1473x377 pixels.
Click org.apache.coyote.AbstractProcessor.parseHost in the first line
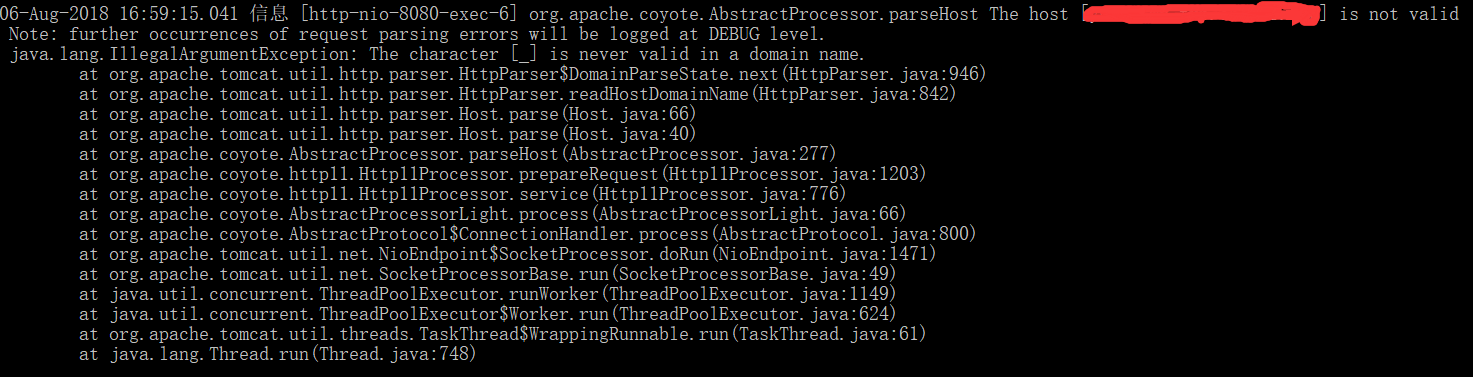(x=750, y=14)
